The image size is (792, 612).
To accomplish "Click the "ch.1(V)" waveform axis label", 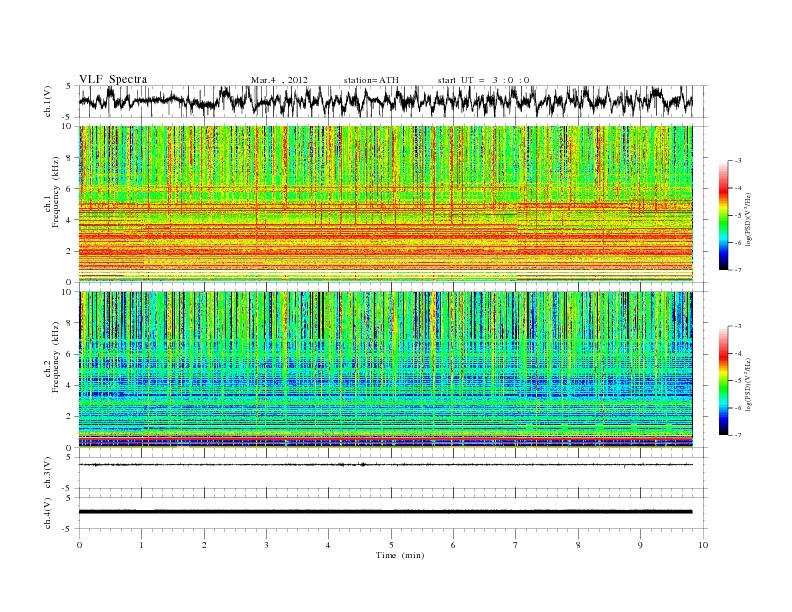I will click(48, 101).
